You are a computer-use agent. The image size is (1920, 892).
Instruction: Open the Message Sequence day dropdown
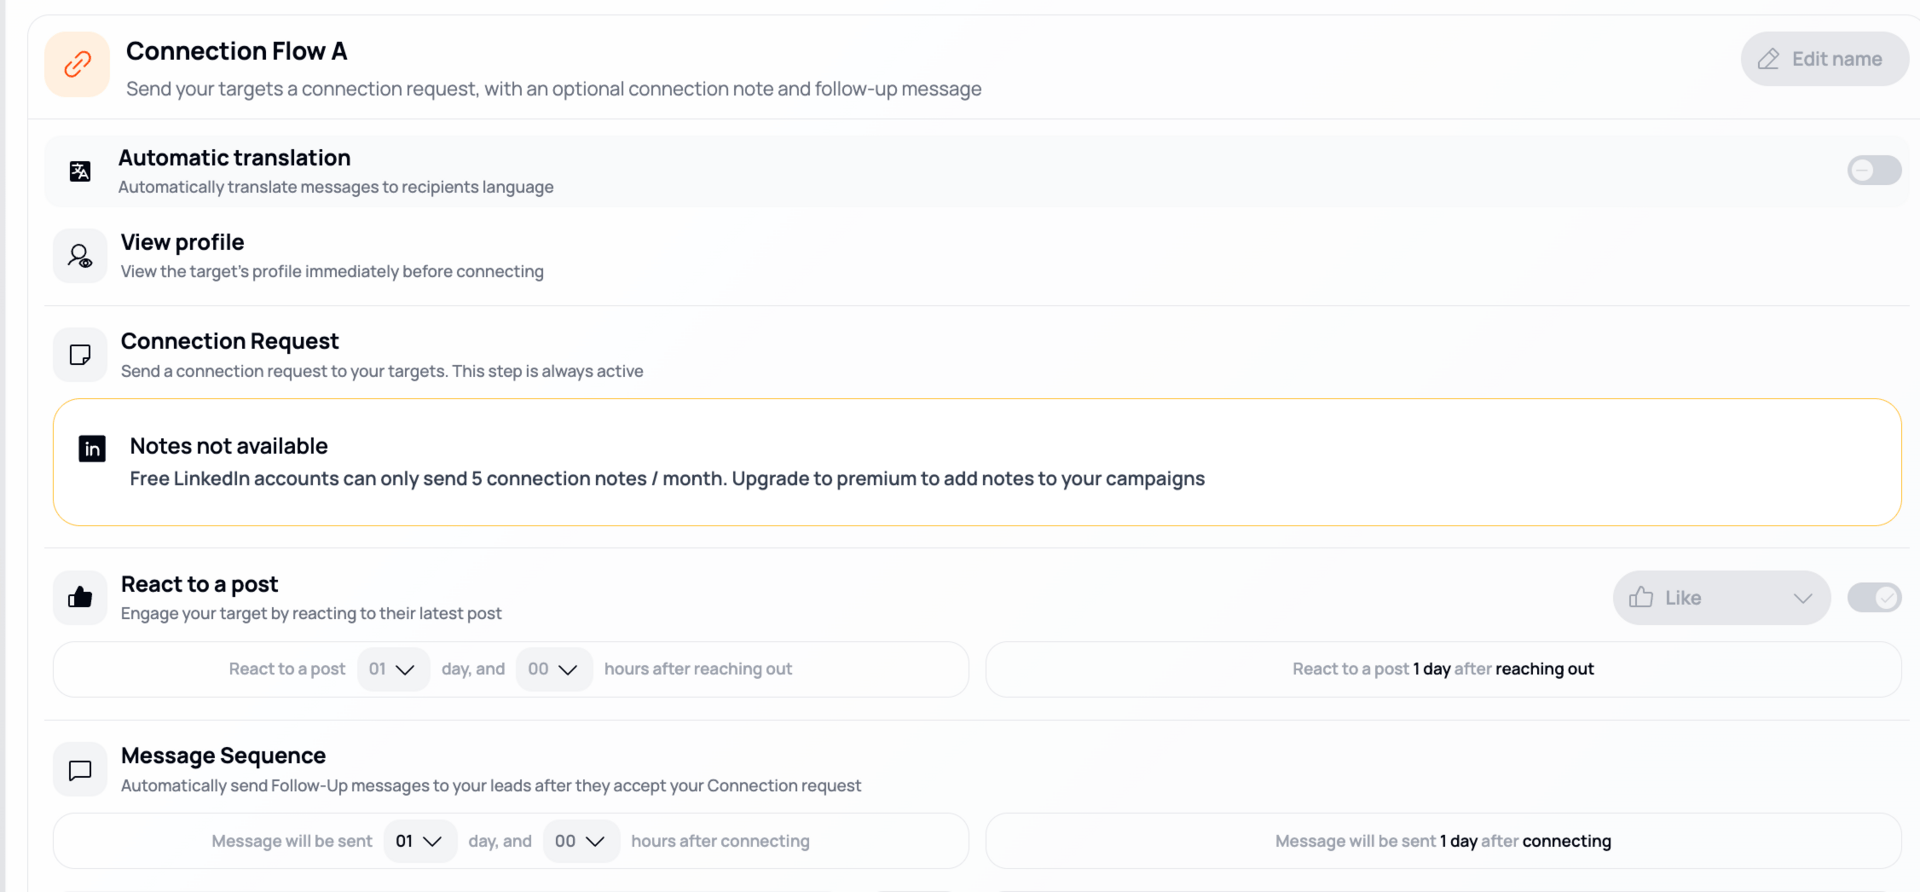pos(420,841)
